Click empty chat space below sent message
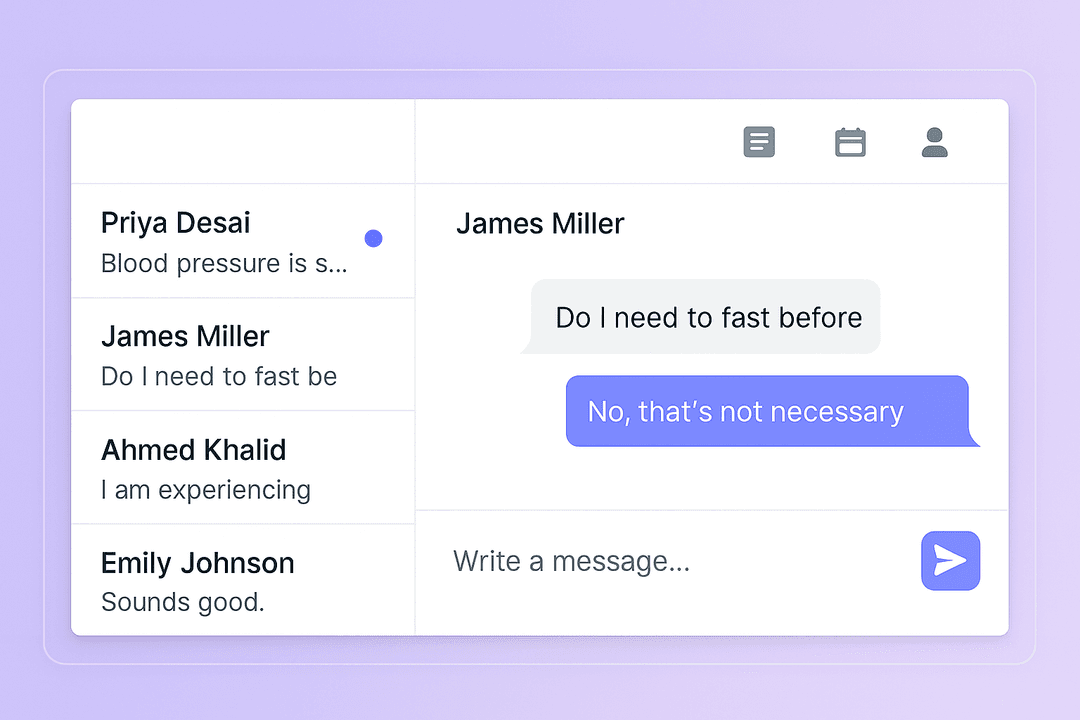 click(712, 479)
